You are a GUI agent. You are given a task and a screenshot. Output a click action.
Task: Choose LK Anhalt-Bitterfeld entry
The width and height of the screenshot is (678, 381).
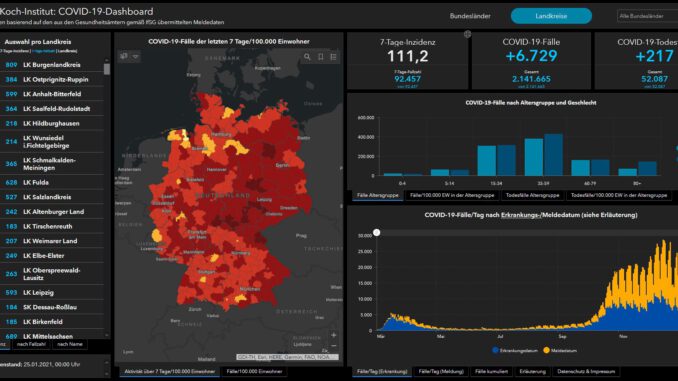click(x=52, y=94)
